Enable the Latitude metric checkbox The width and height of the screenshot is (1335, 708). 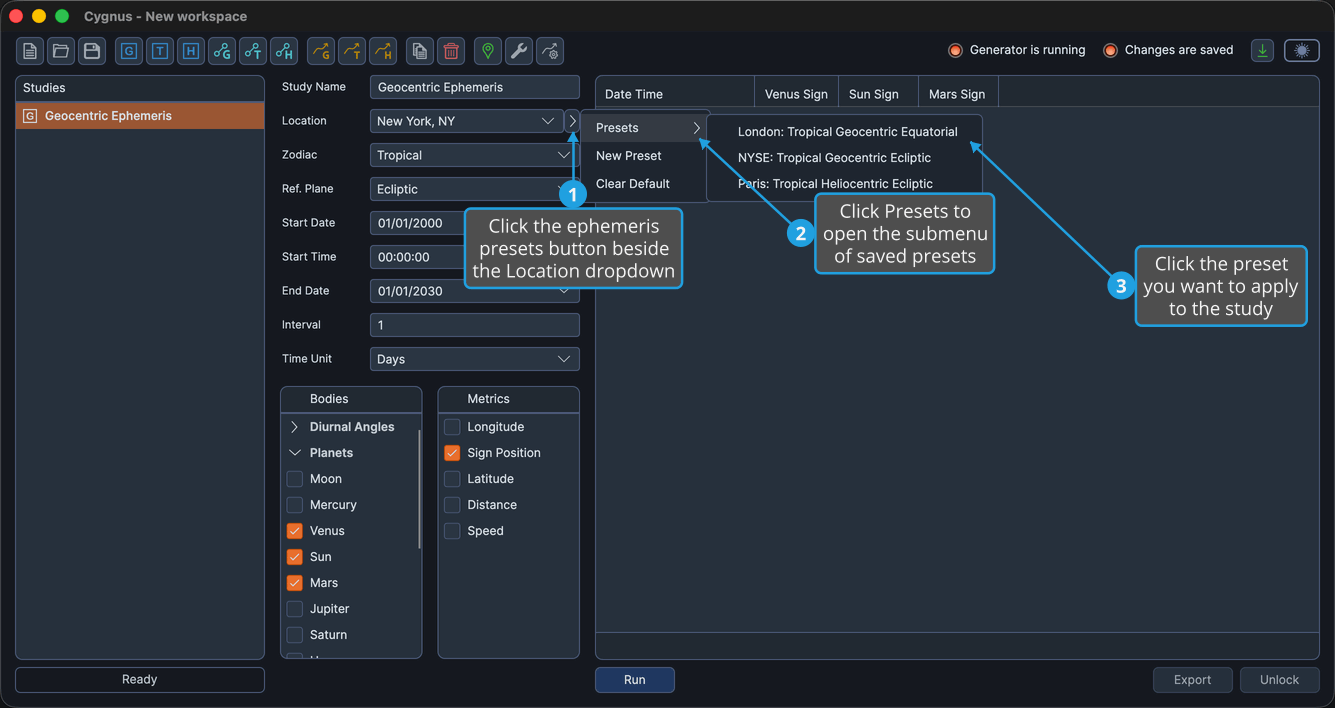click(452, 479)
